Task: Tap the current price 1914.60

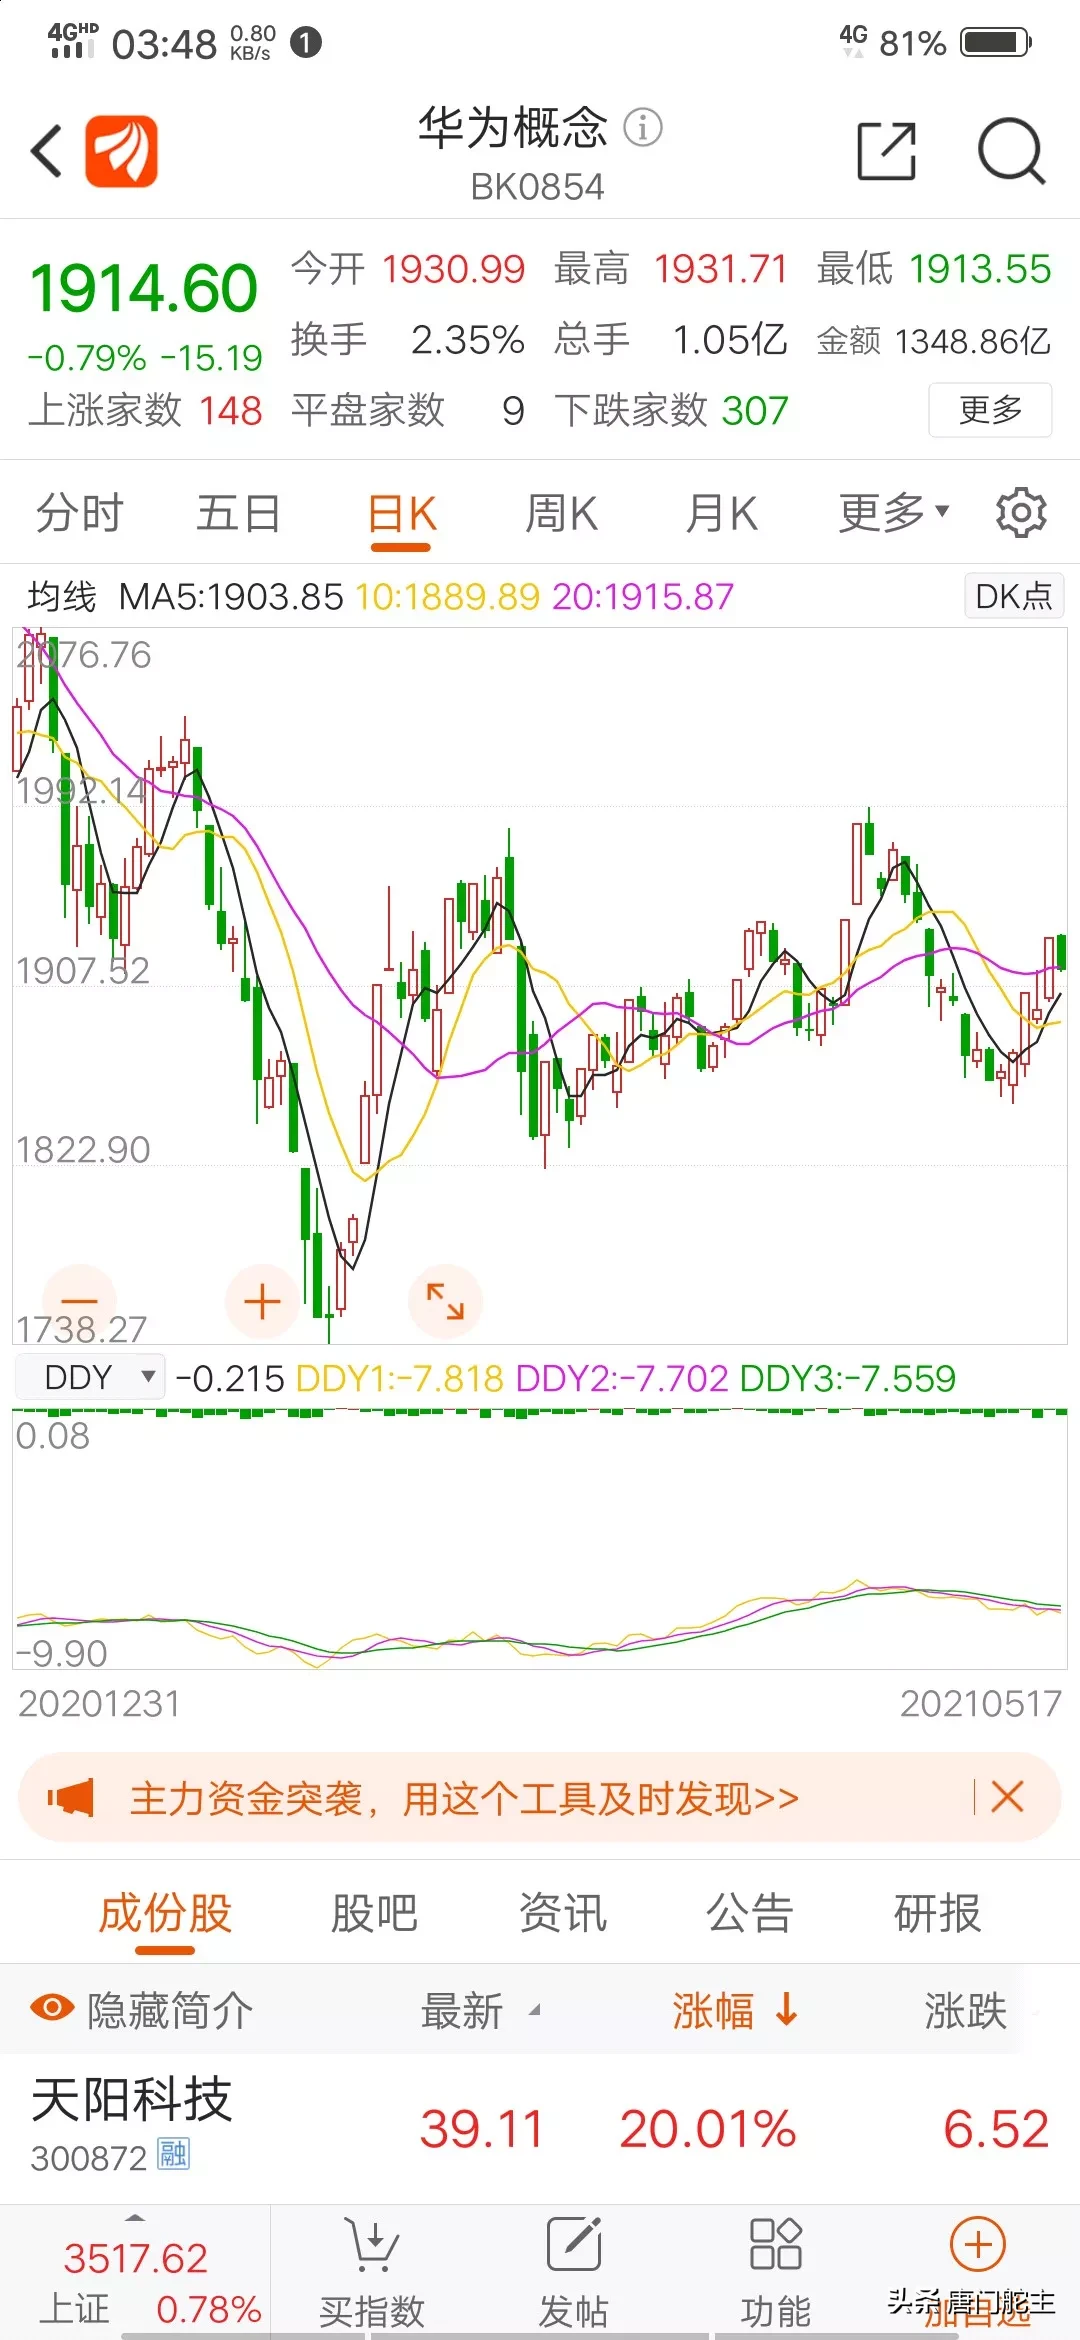Action: (144, 288)
